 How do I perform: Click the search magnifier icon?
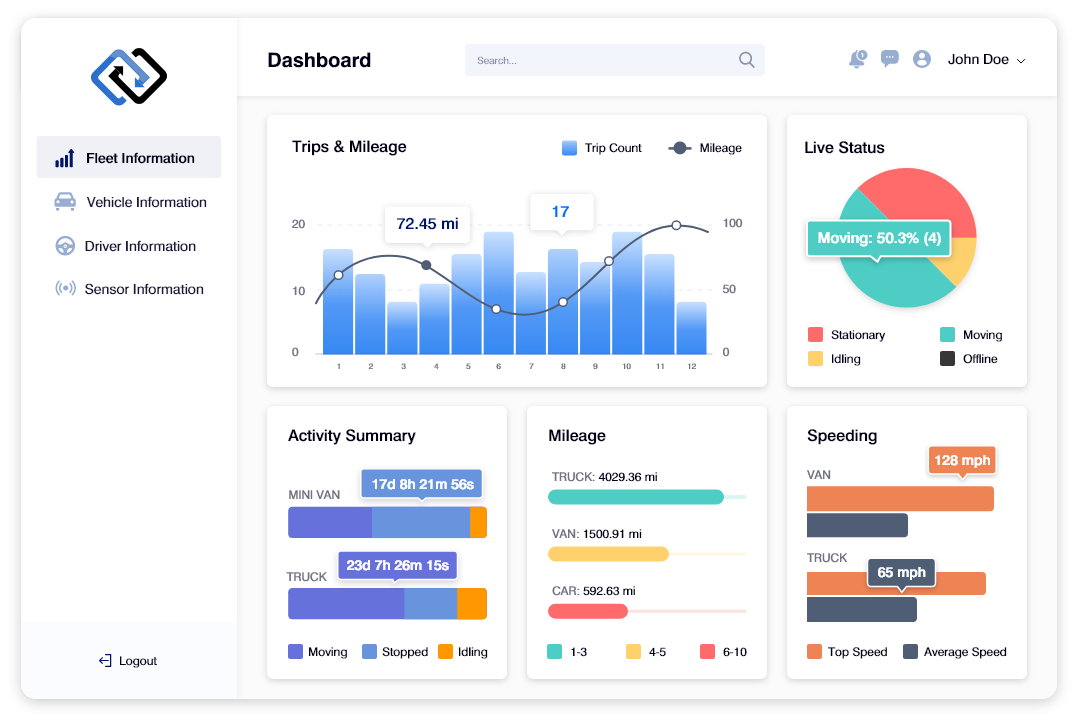(x=746, y=60)
